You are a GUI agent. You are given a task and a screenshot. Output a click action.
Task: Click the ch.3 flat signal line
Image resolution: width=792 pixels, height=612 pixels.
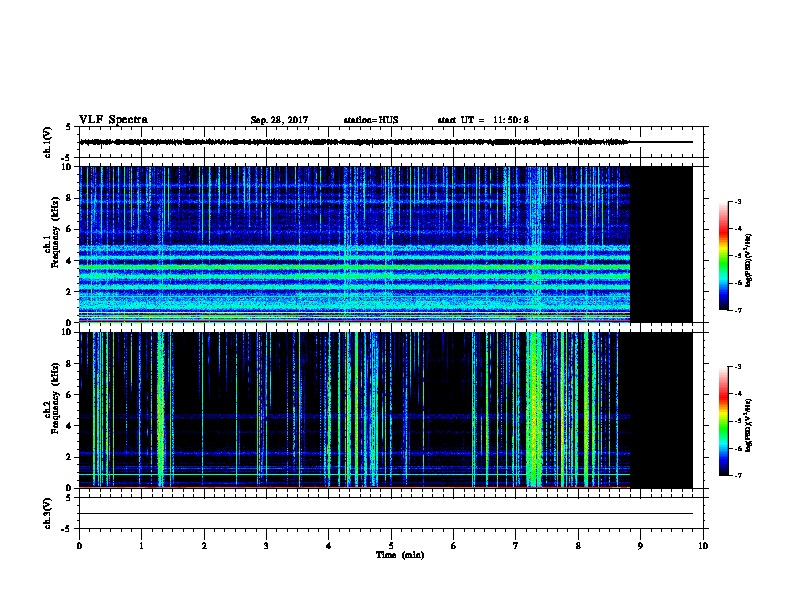pos(386,514)
